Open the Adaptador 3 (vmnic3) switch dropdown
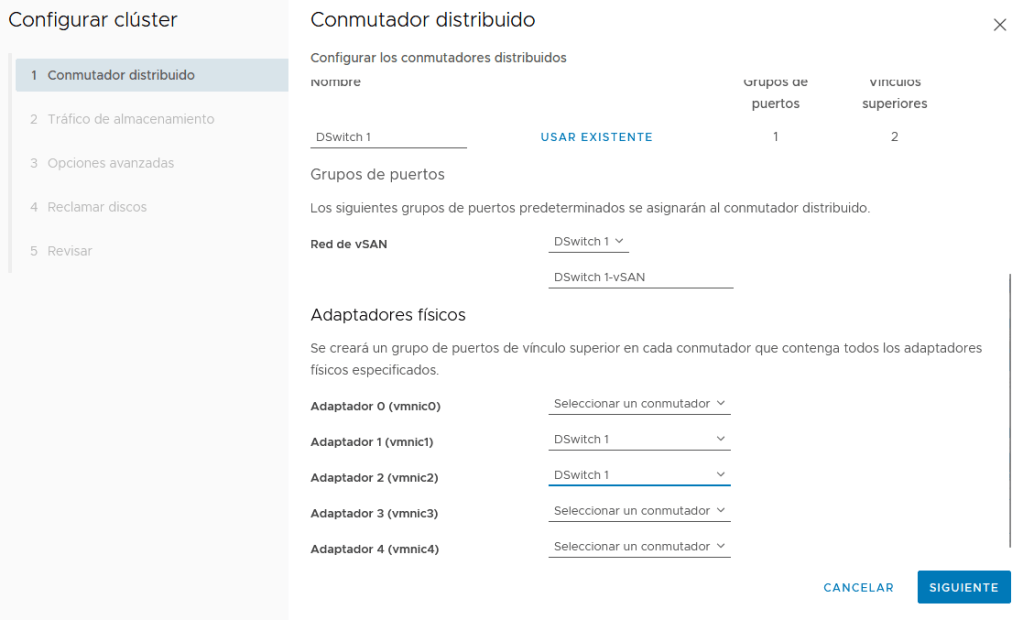The height and width of the screenshot is (620, 1023). [639, 511]
